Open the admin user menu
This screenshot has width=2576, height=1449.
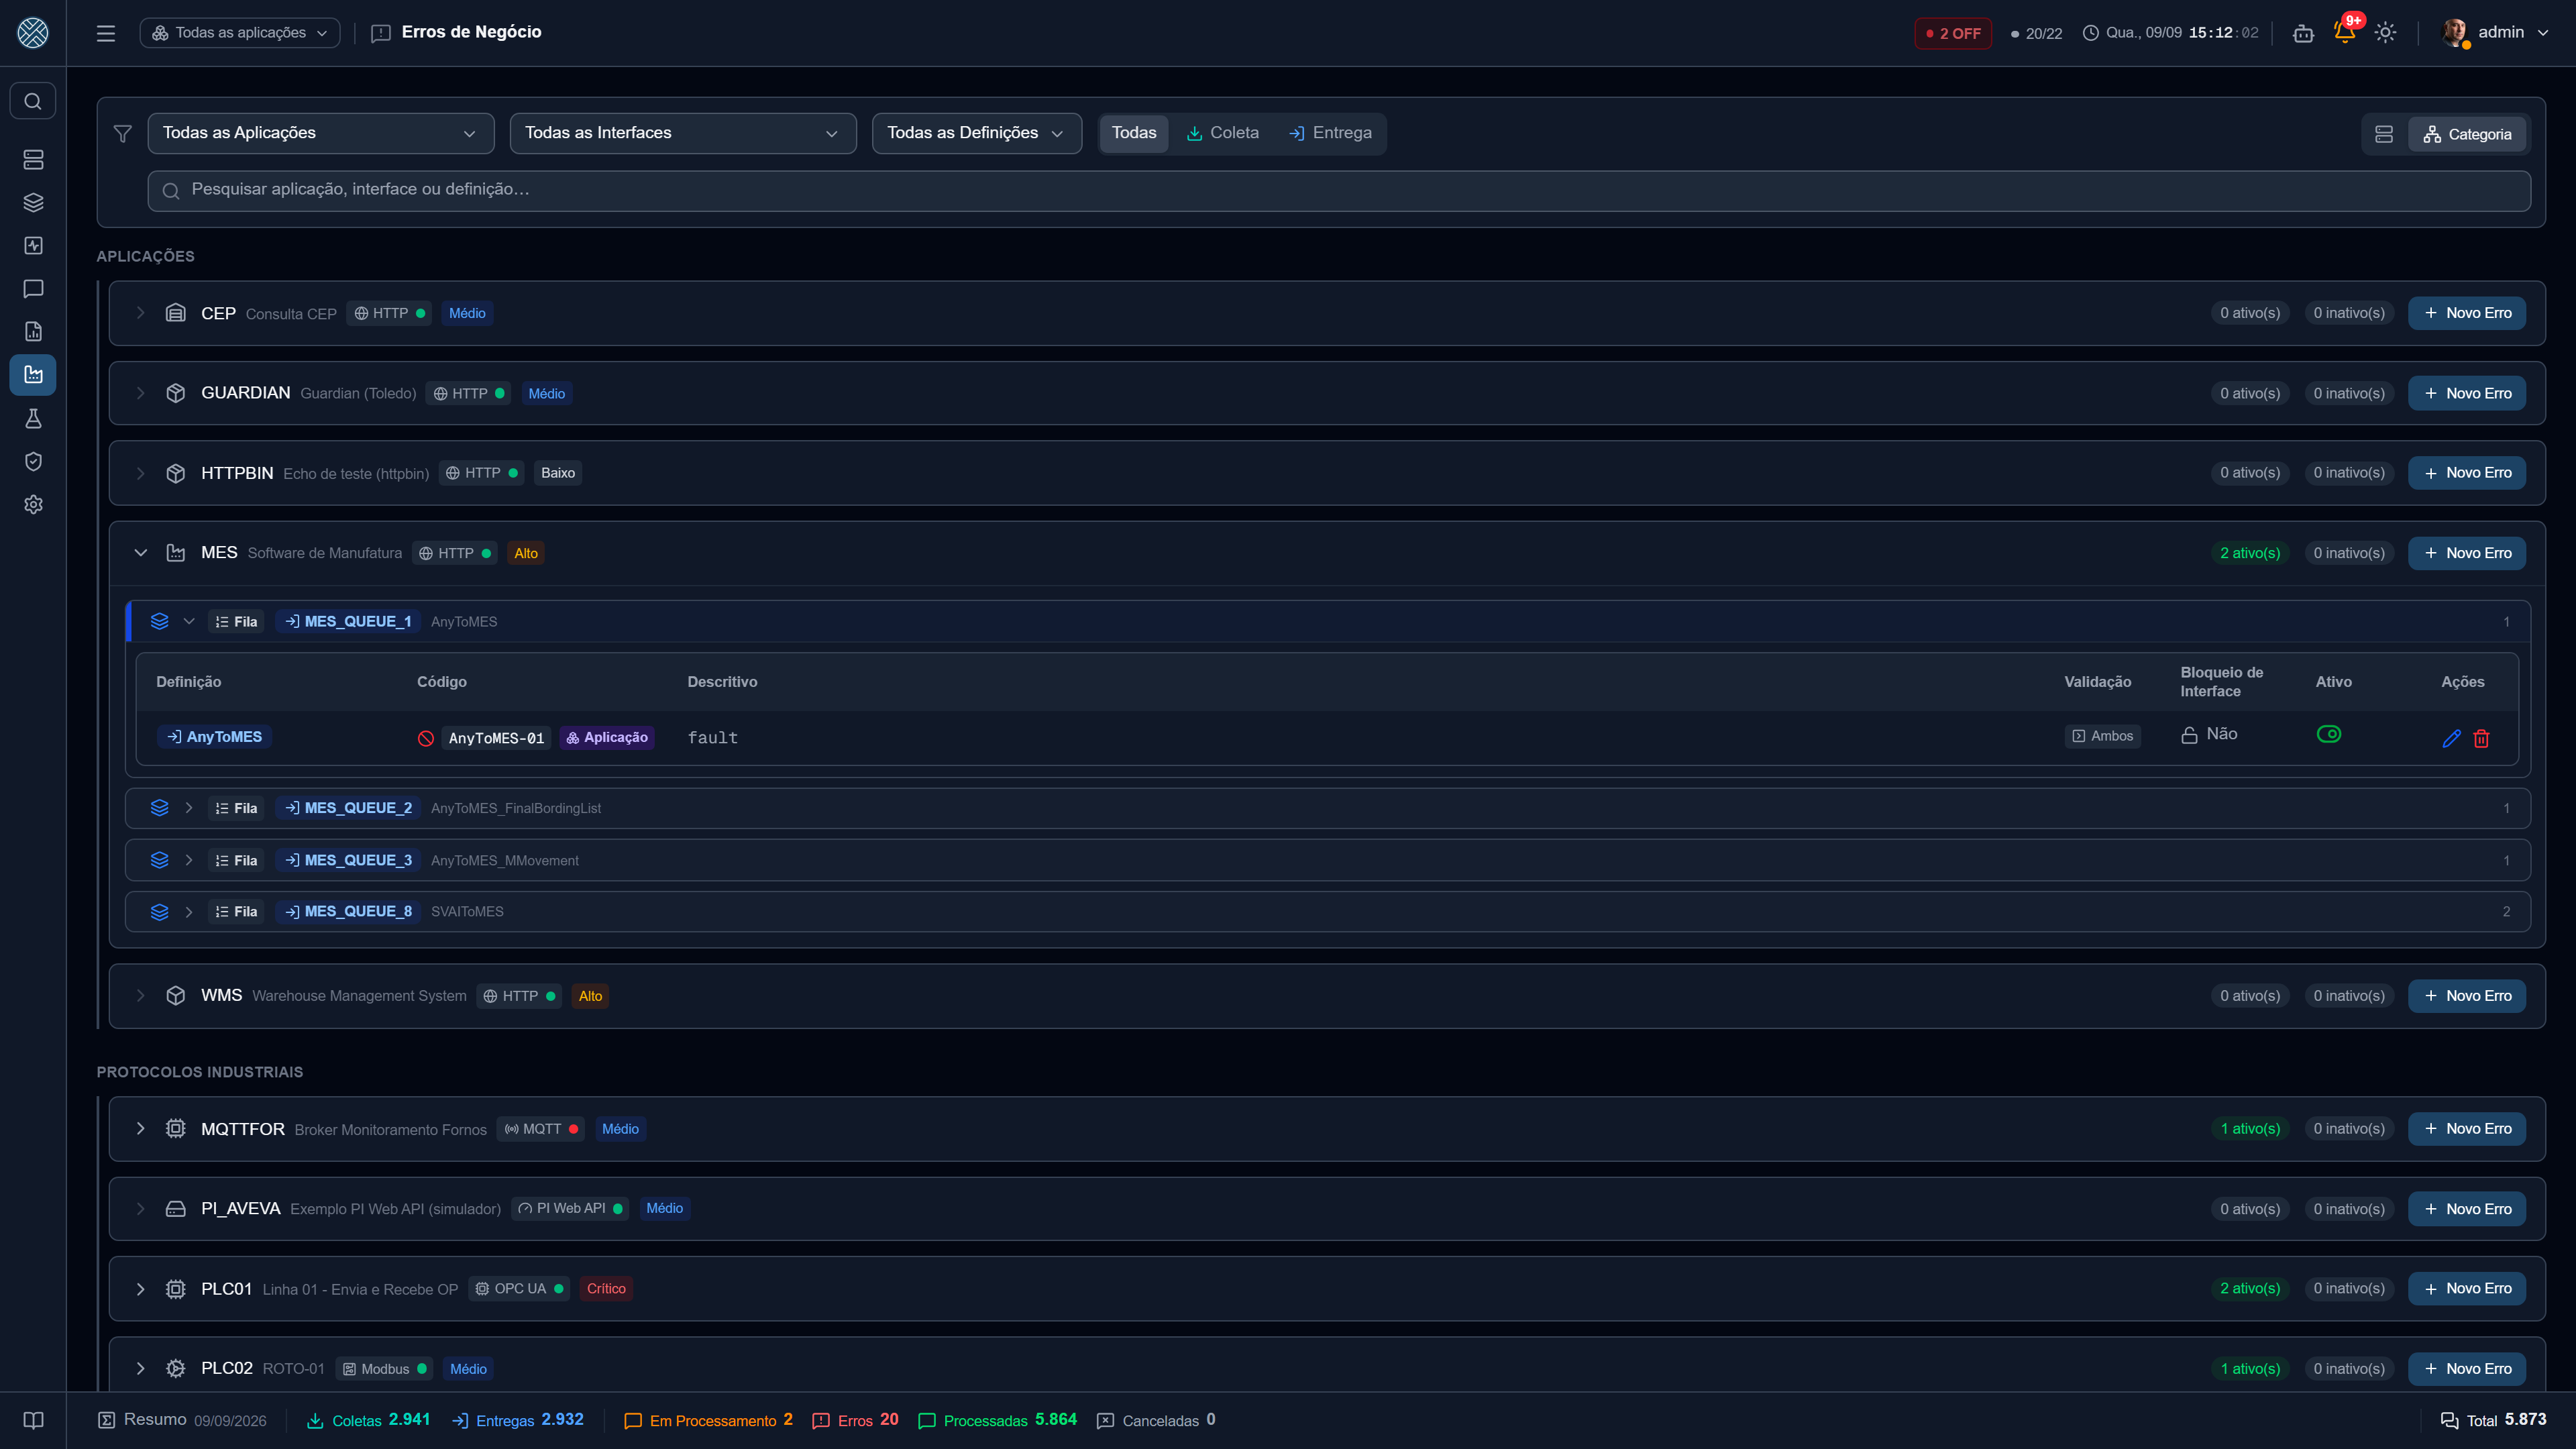pyautogui.click(x=2494, y=32)
